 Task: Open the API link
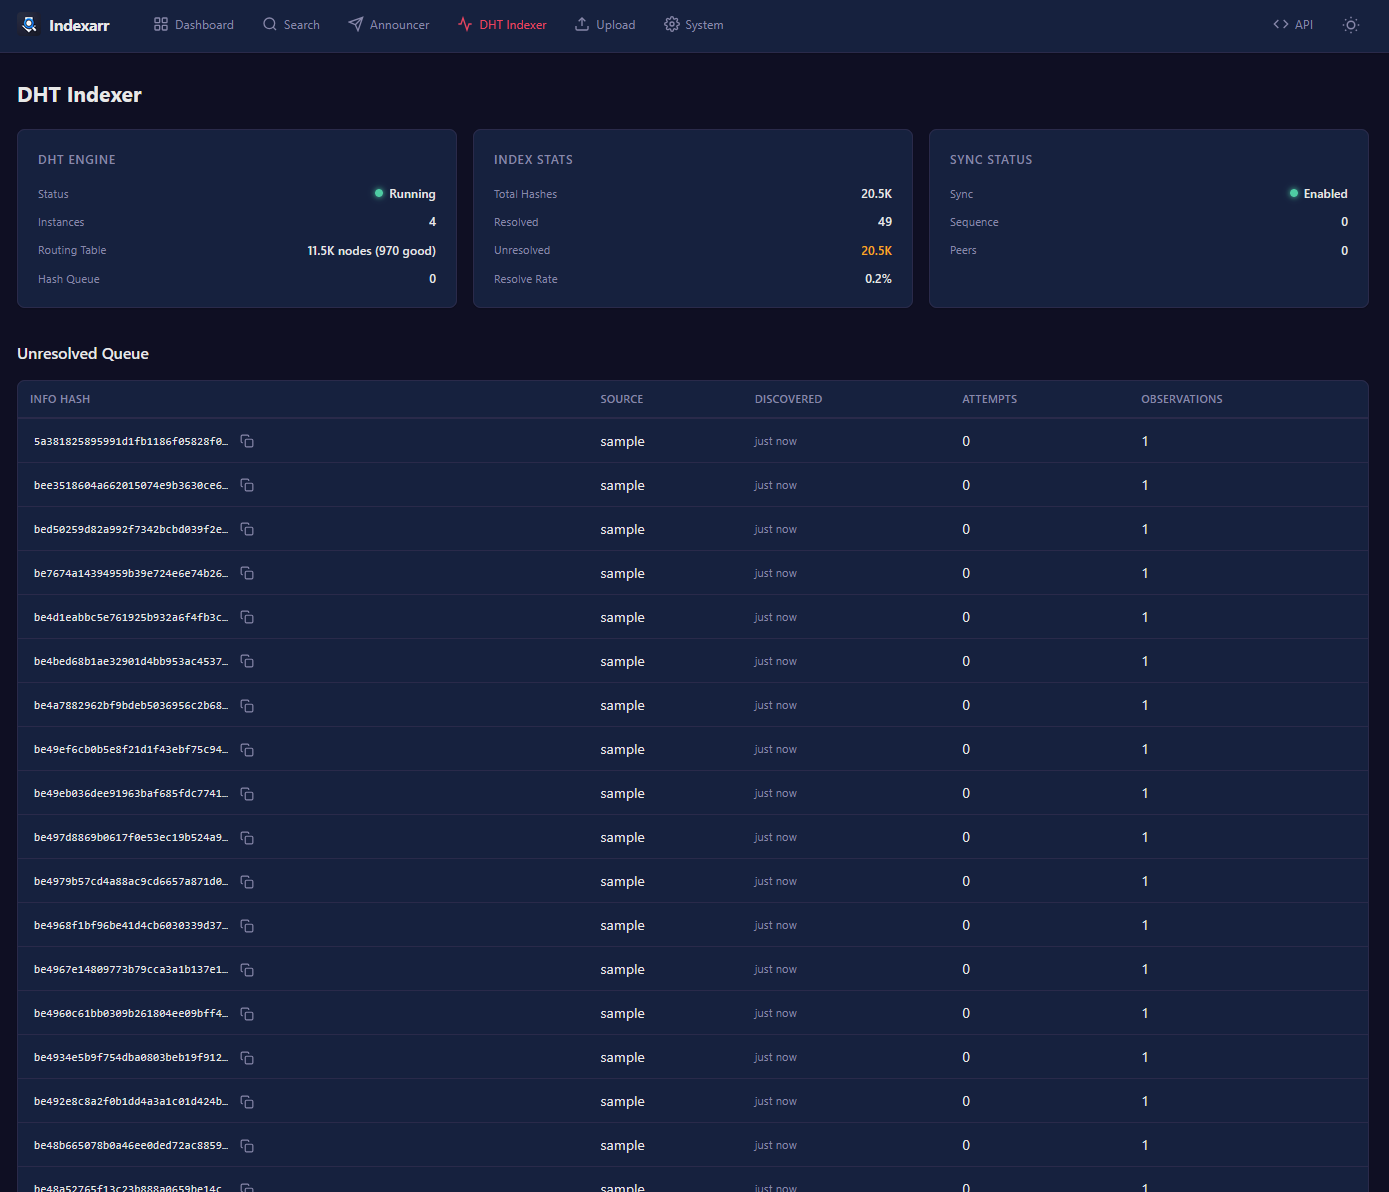click(1293, 25)
